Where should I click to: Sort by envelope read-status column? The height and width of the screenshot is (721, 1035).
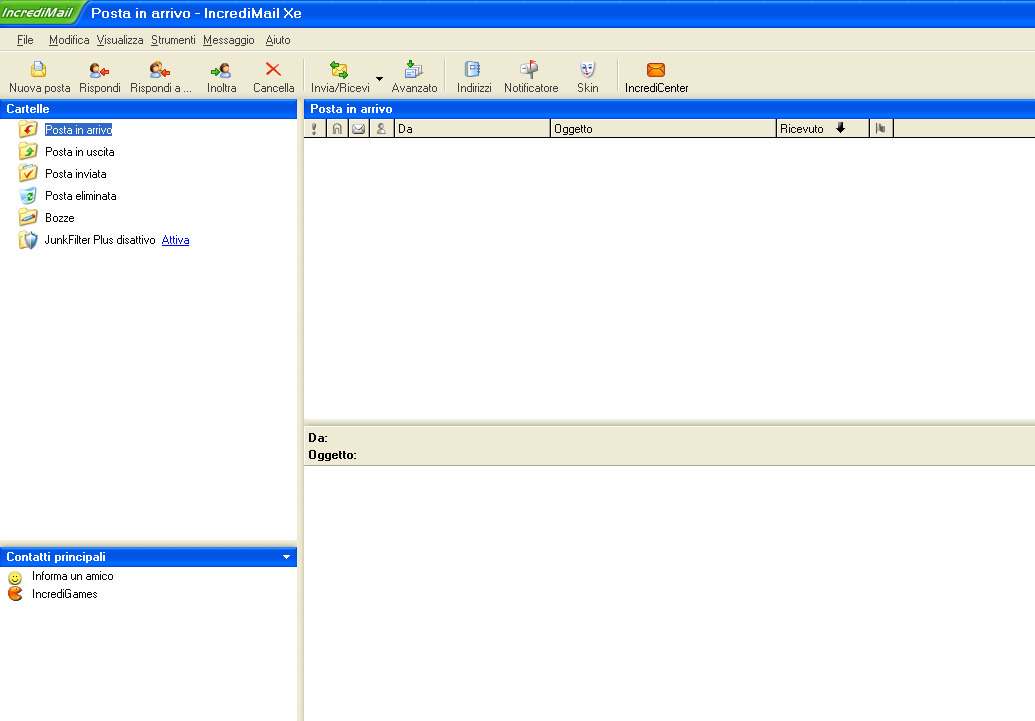coord(358,129)
